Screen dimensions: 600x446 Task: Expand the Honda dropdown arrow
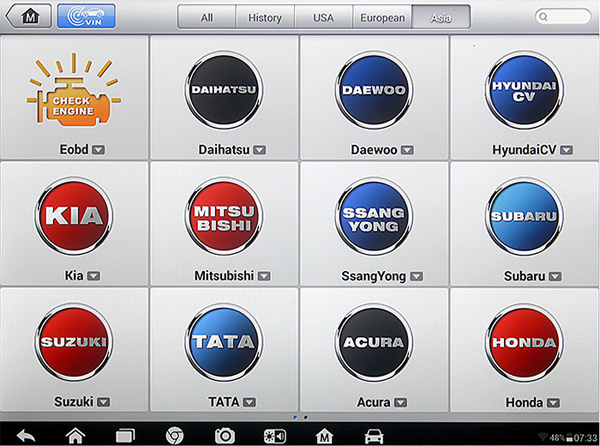[553, 402]
